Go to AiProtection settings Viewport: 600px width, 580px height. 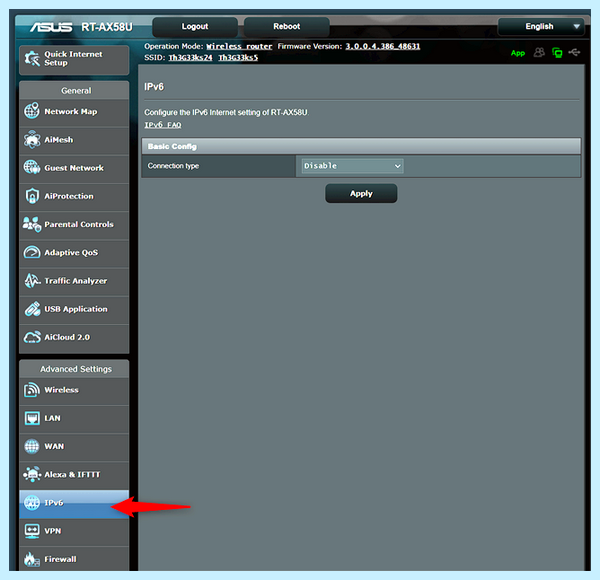[x=74, y=196]
